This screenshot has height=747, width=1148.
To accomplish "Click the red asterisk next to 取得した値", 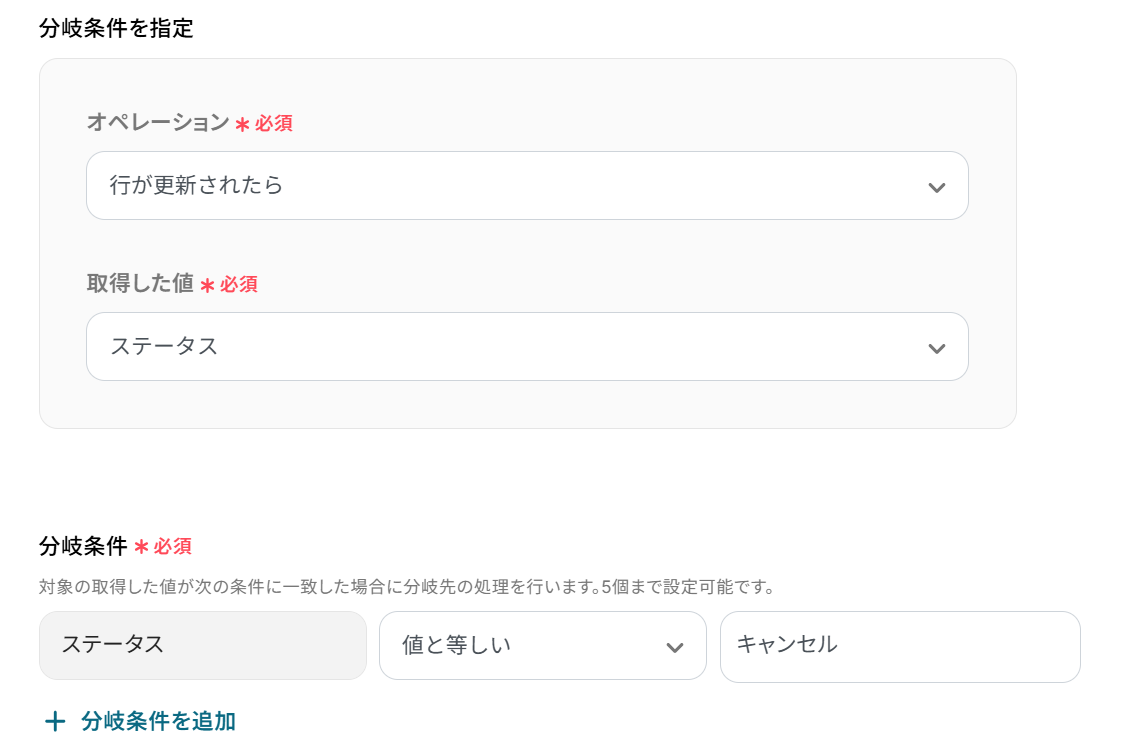I will [x=207, y=285].
